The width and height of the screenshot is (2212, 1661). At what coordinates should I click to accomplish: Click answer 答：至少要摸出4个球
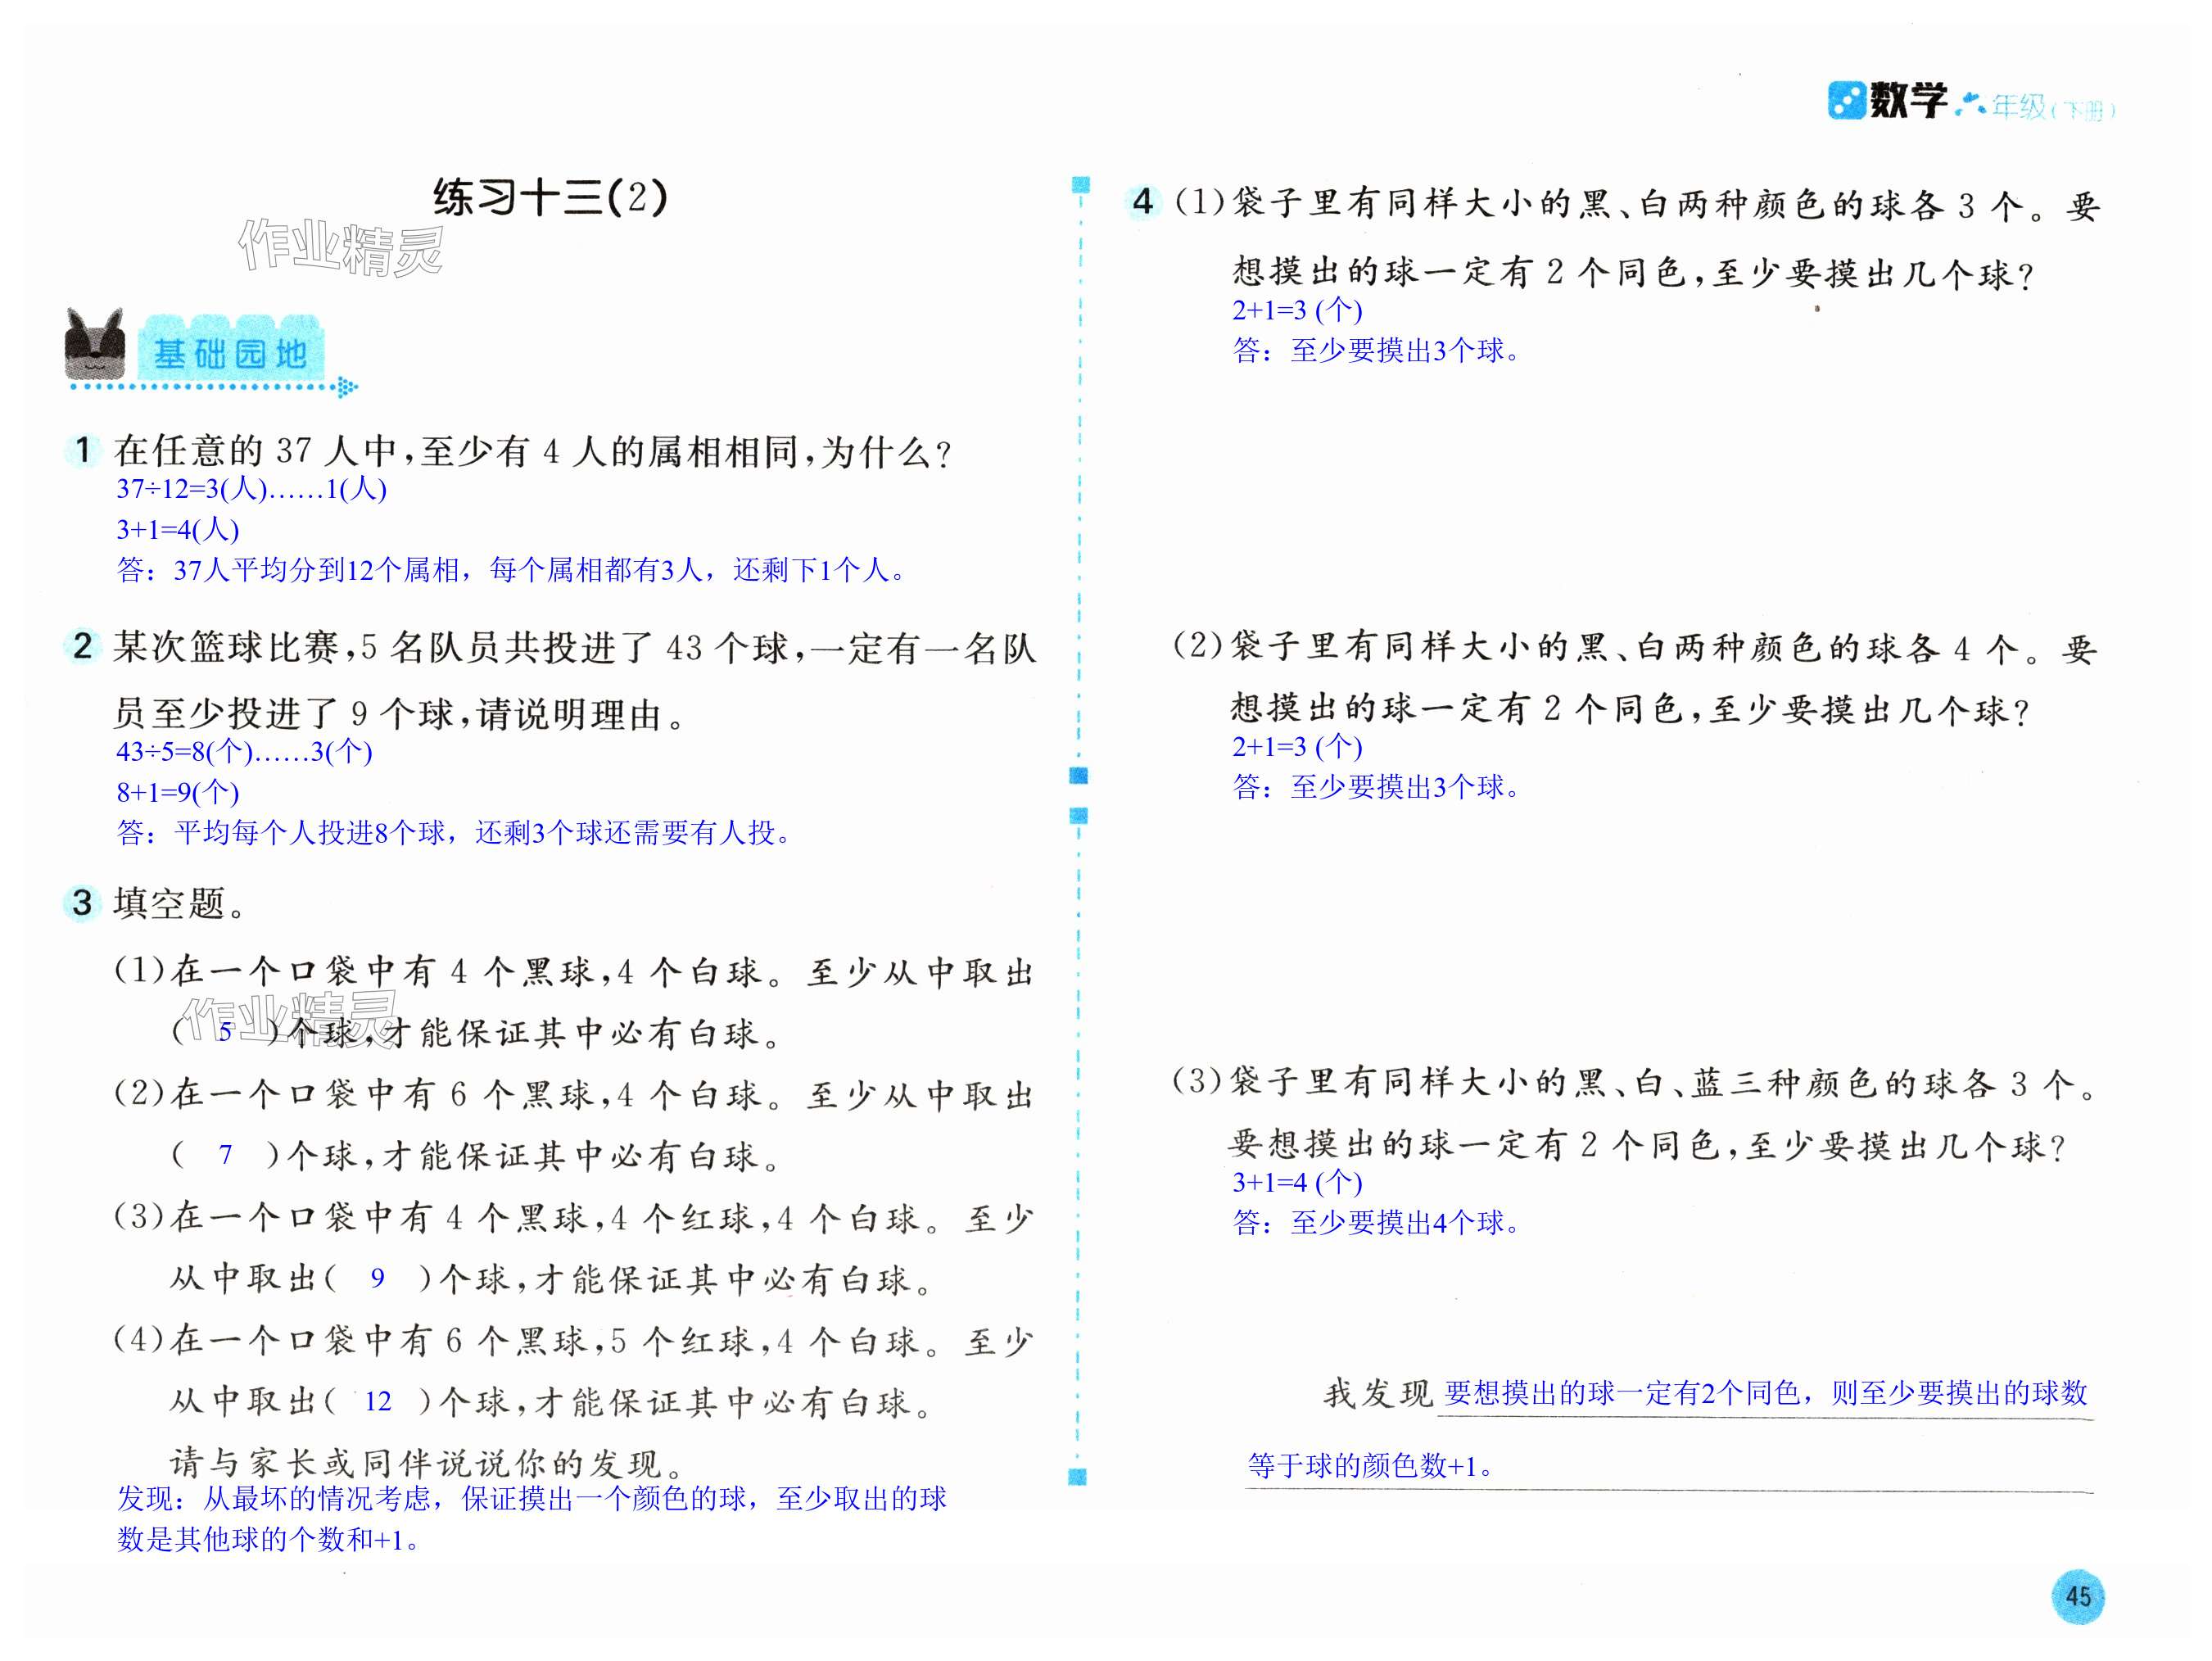point(1375,1222)
